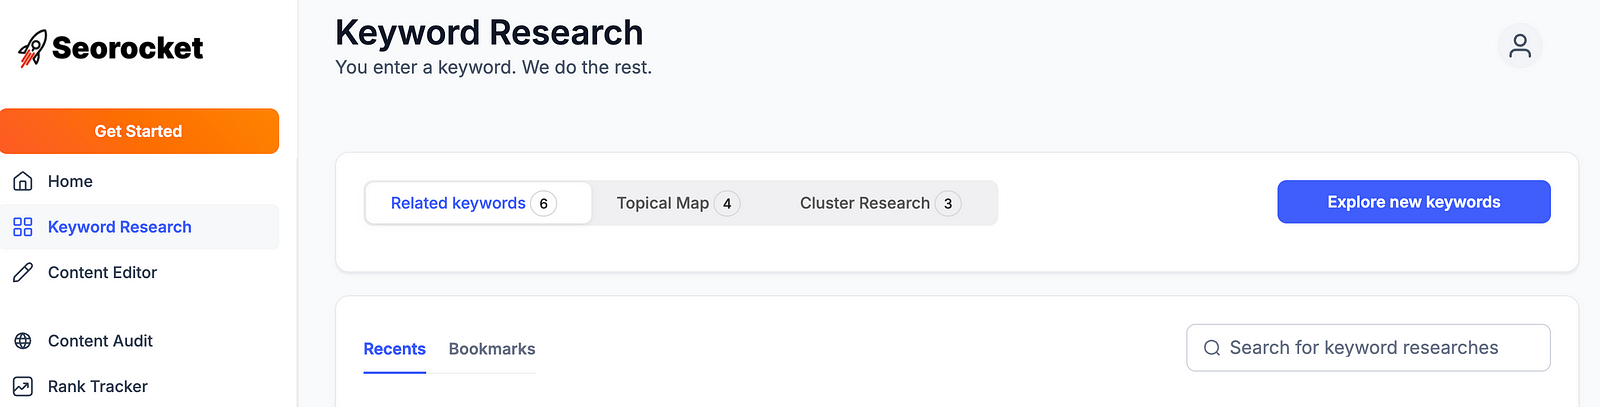Open Content Editor from sidebar
Image resolution: width=1600 pixels, height=407 pixels.
(102, 272)
